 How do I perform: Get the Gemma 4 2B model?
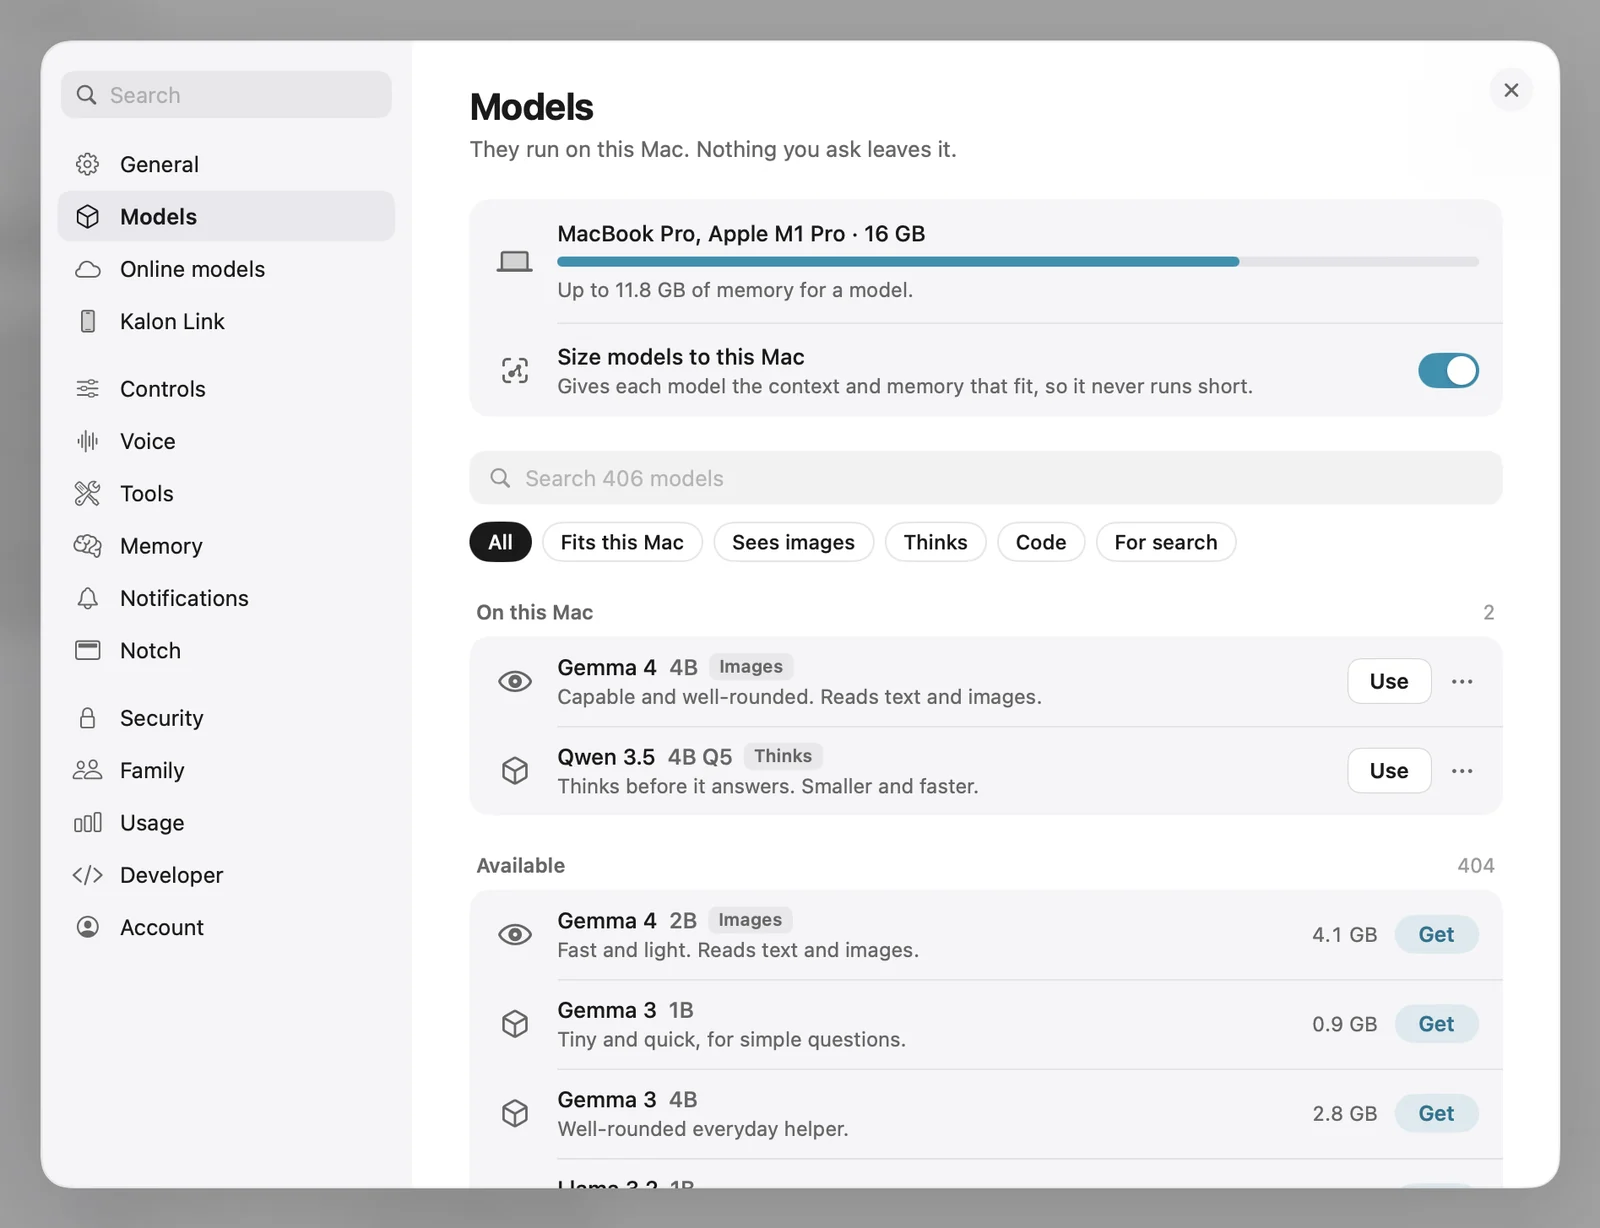tap(1436, 934)
